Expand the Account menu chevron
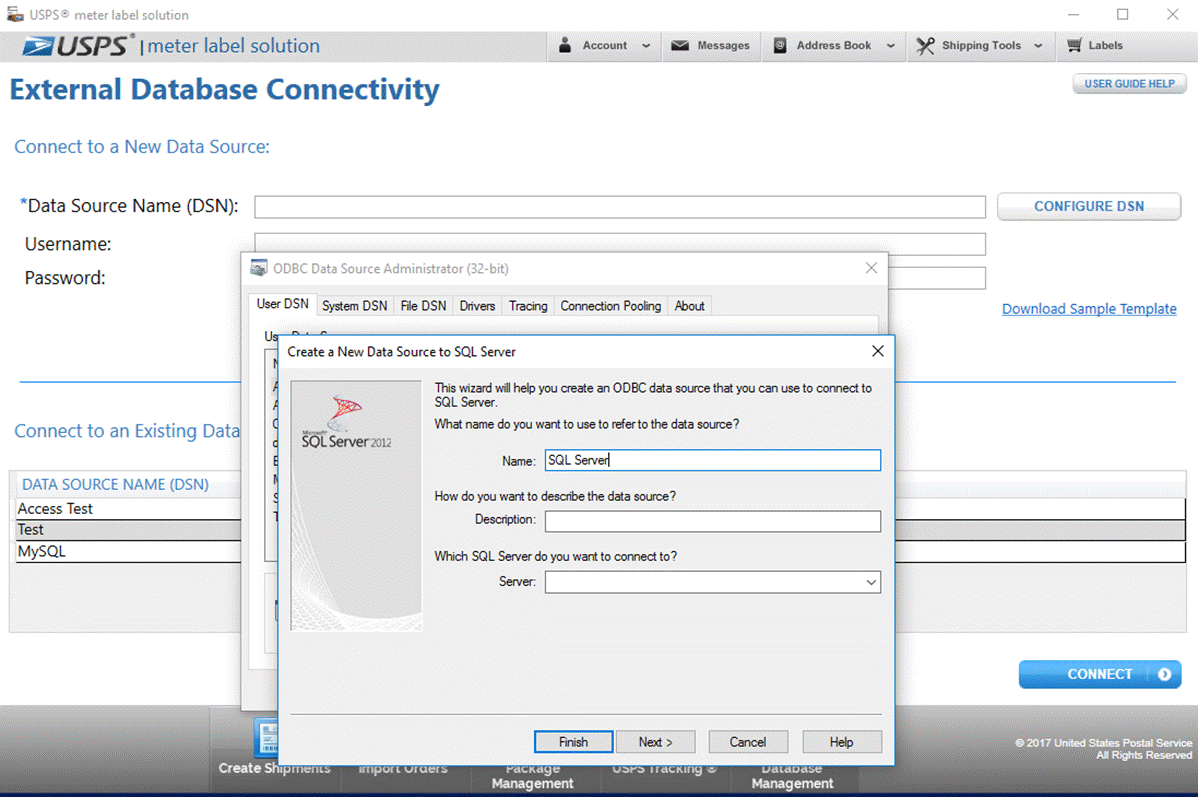The width and height of the screenshot is (1198, 797). click(x=646, y=46)
